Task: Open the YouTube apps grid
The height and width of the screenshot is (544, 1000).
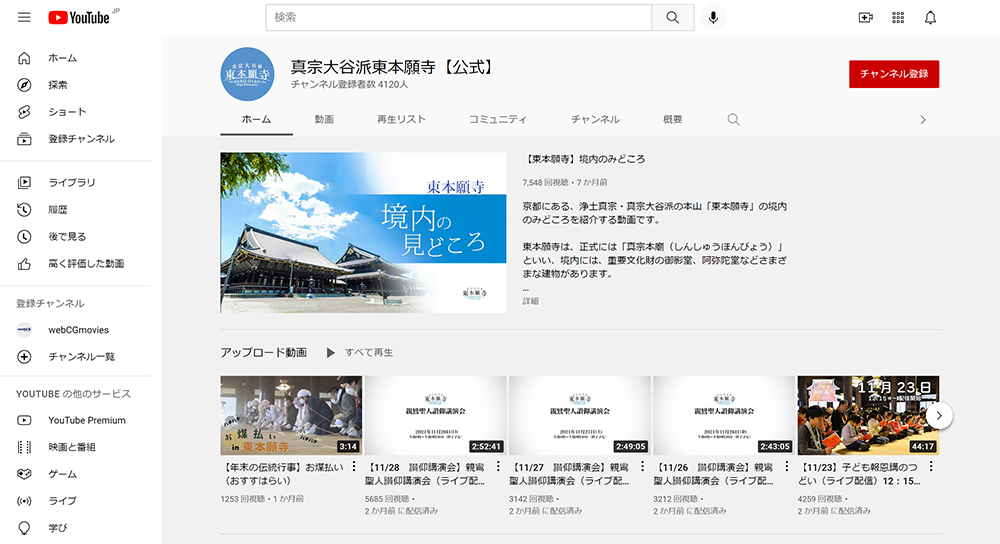Action: pyautogui.click(x=898, y=18)
